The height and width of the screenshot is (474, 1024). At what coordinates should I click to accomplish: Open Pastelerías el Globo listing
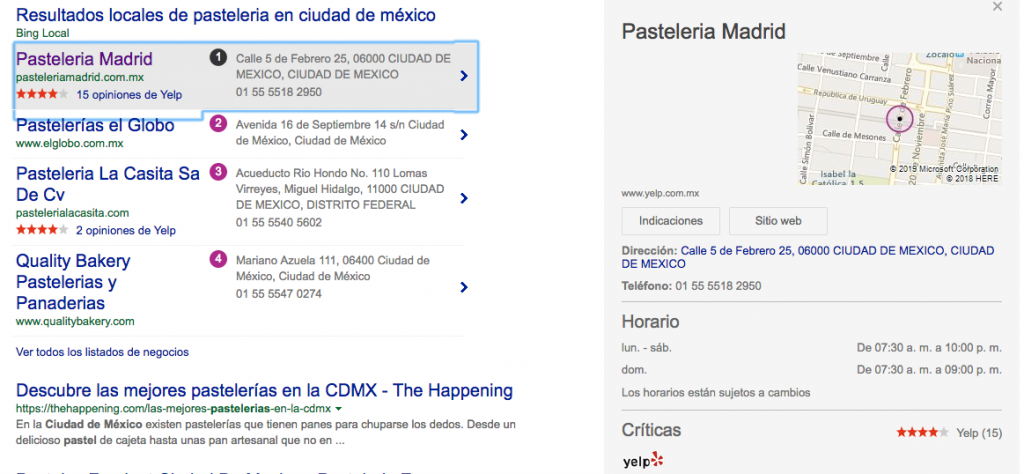pyautogui.click(x=95, y=125)
